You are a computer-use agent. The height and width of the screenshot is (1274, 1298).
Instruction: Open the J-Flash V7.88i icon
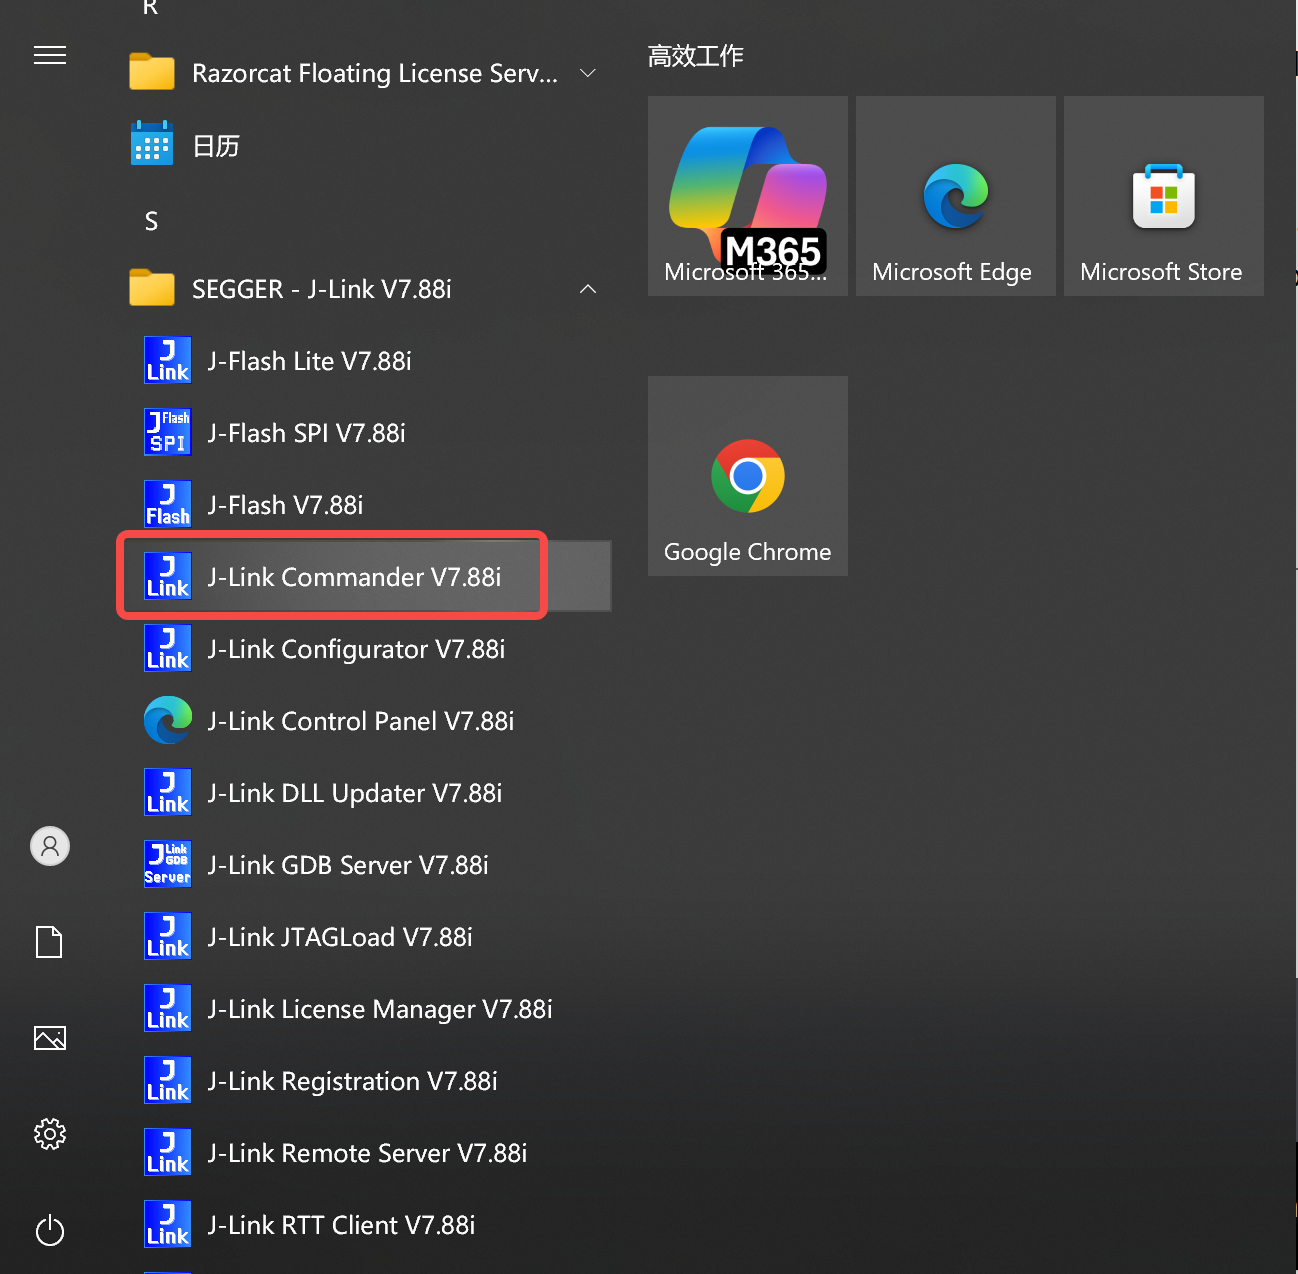(168, 504)
